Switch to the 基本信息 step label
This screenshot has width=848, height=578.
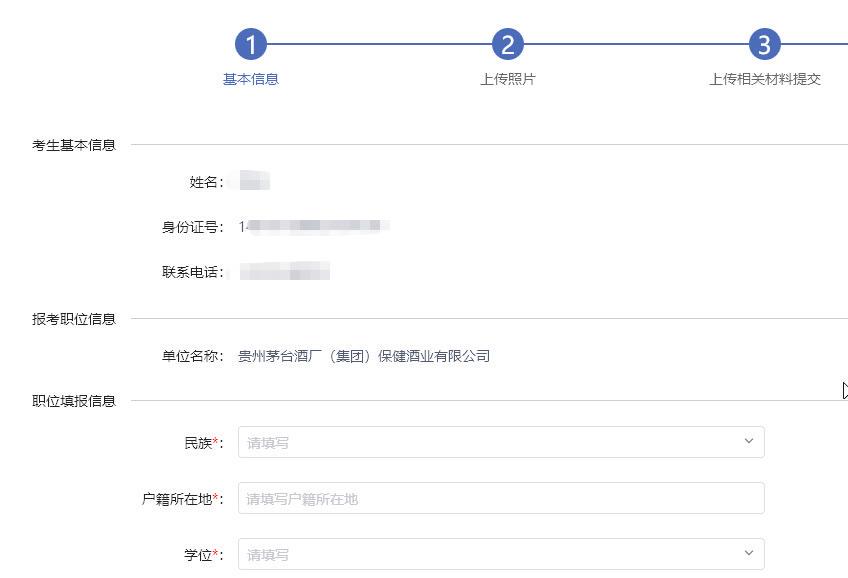251,79
